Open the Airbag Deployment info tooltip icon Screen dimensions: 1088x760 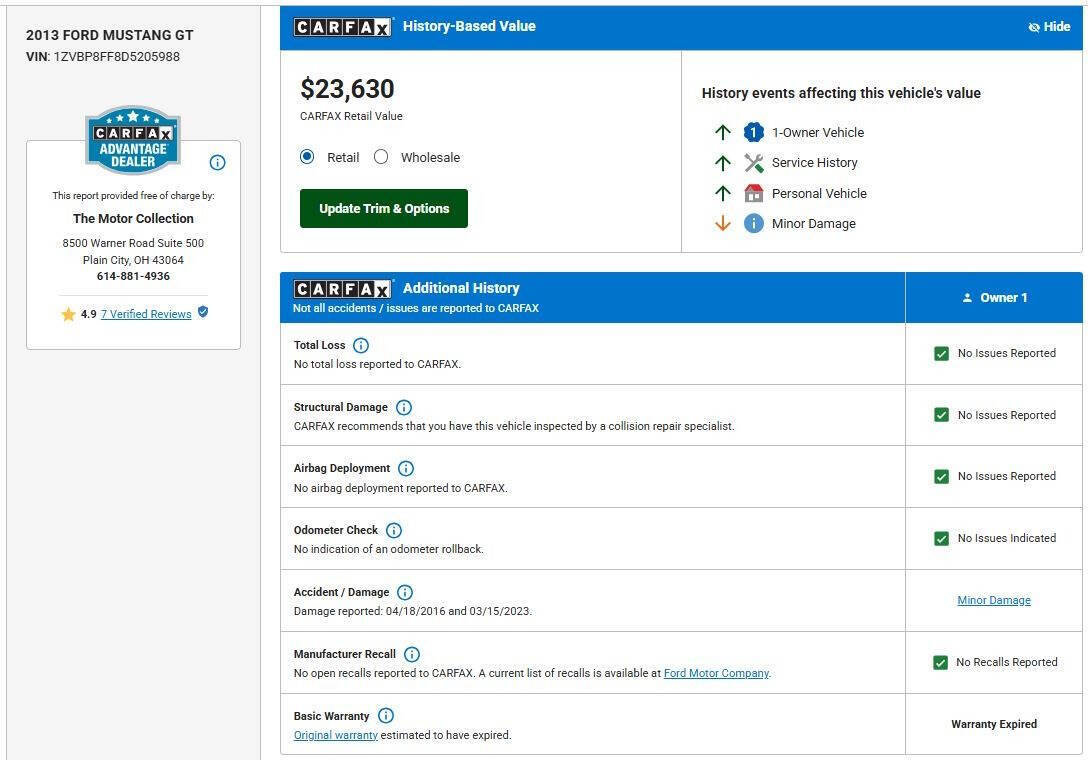[406, 468]
